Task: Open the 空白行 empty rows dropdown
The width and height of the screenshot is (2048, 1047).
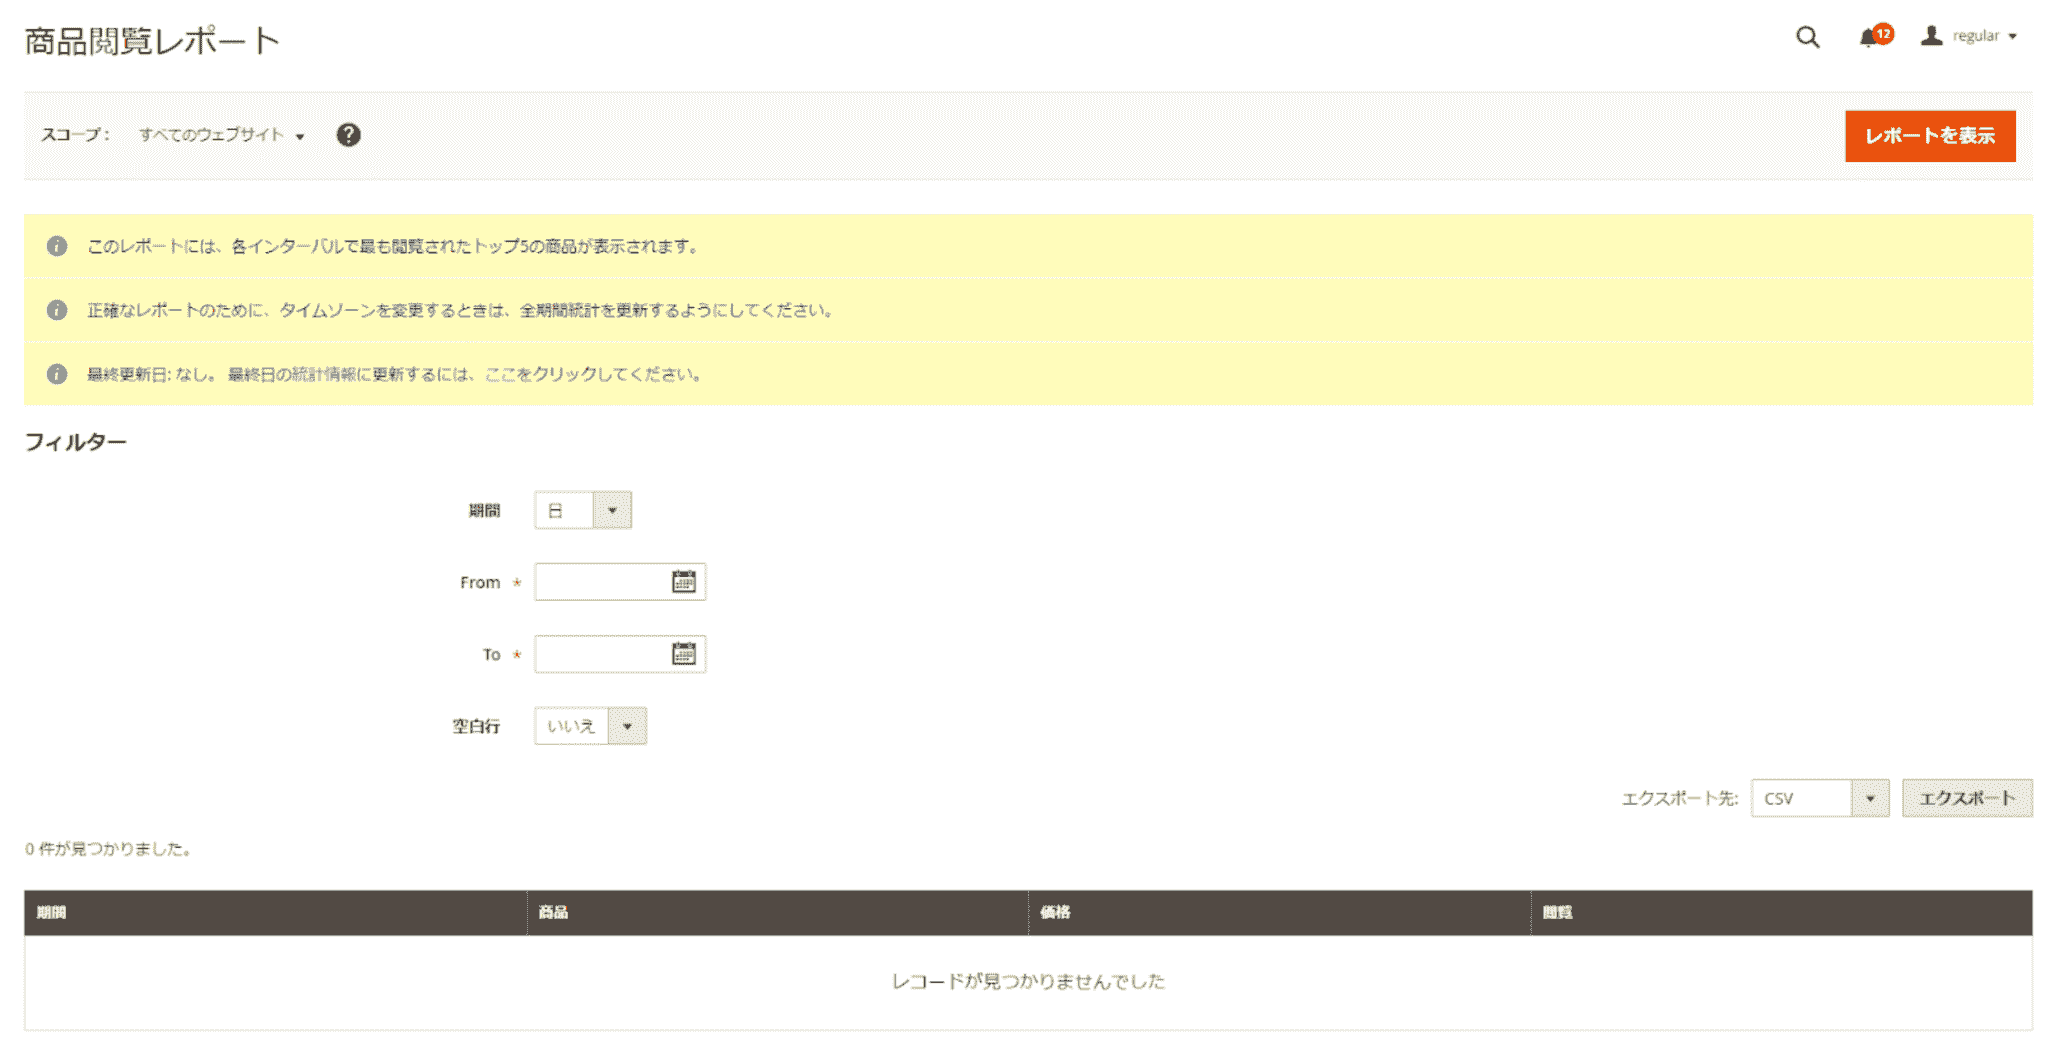Action: [x=590, y=726]
